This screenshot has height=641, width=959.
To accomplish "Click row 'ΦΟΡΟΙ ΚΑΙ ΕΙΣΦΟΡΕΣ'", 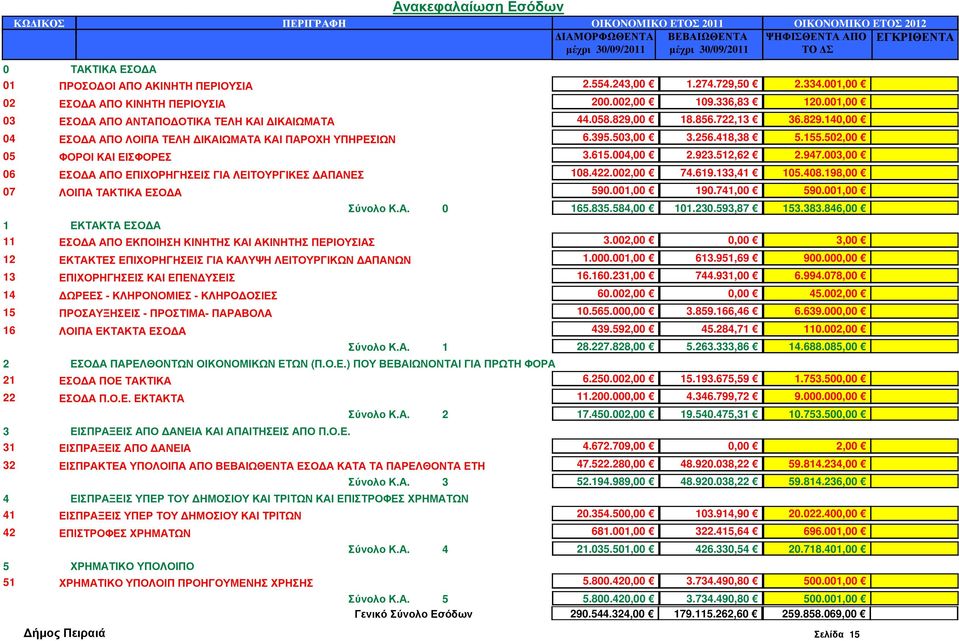I will click(x=115, y=157).
